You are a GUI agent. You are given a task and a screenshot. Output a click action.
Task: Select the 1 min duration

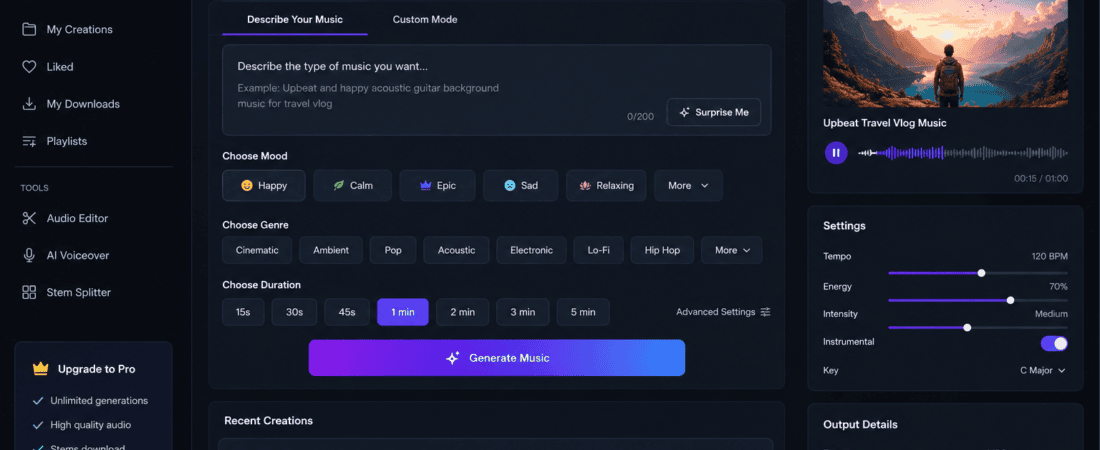(403, 312)
